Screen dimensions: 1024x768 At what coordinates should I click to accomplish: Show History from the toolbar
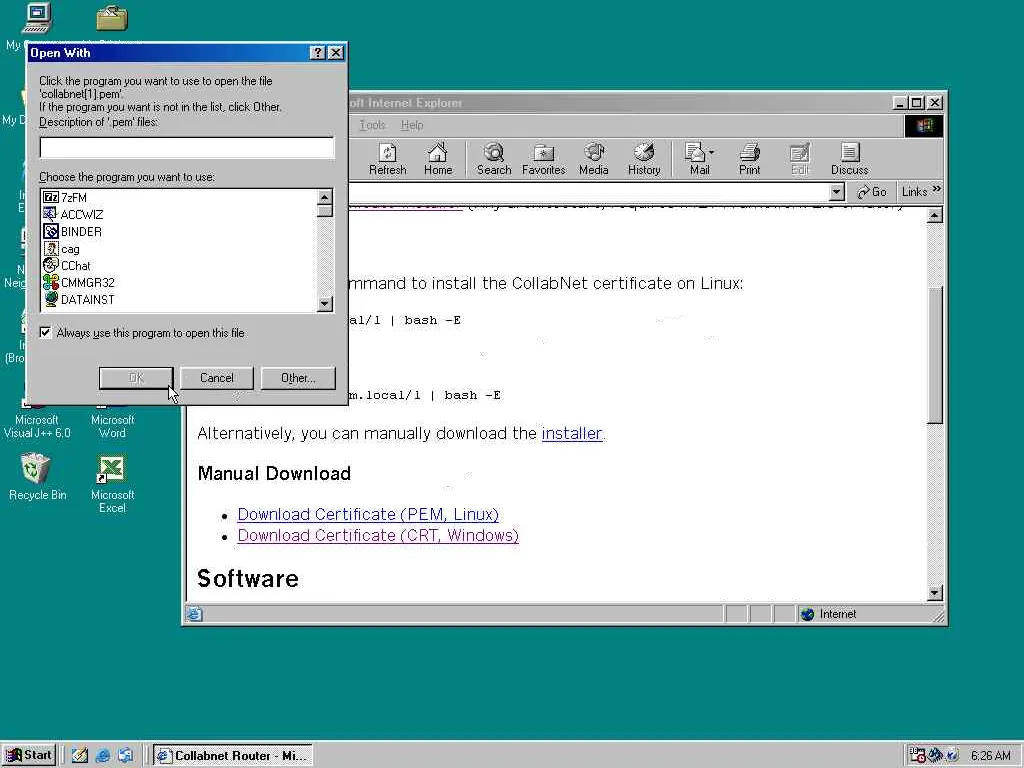coord(644,159)
